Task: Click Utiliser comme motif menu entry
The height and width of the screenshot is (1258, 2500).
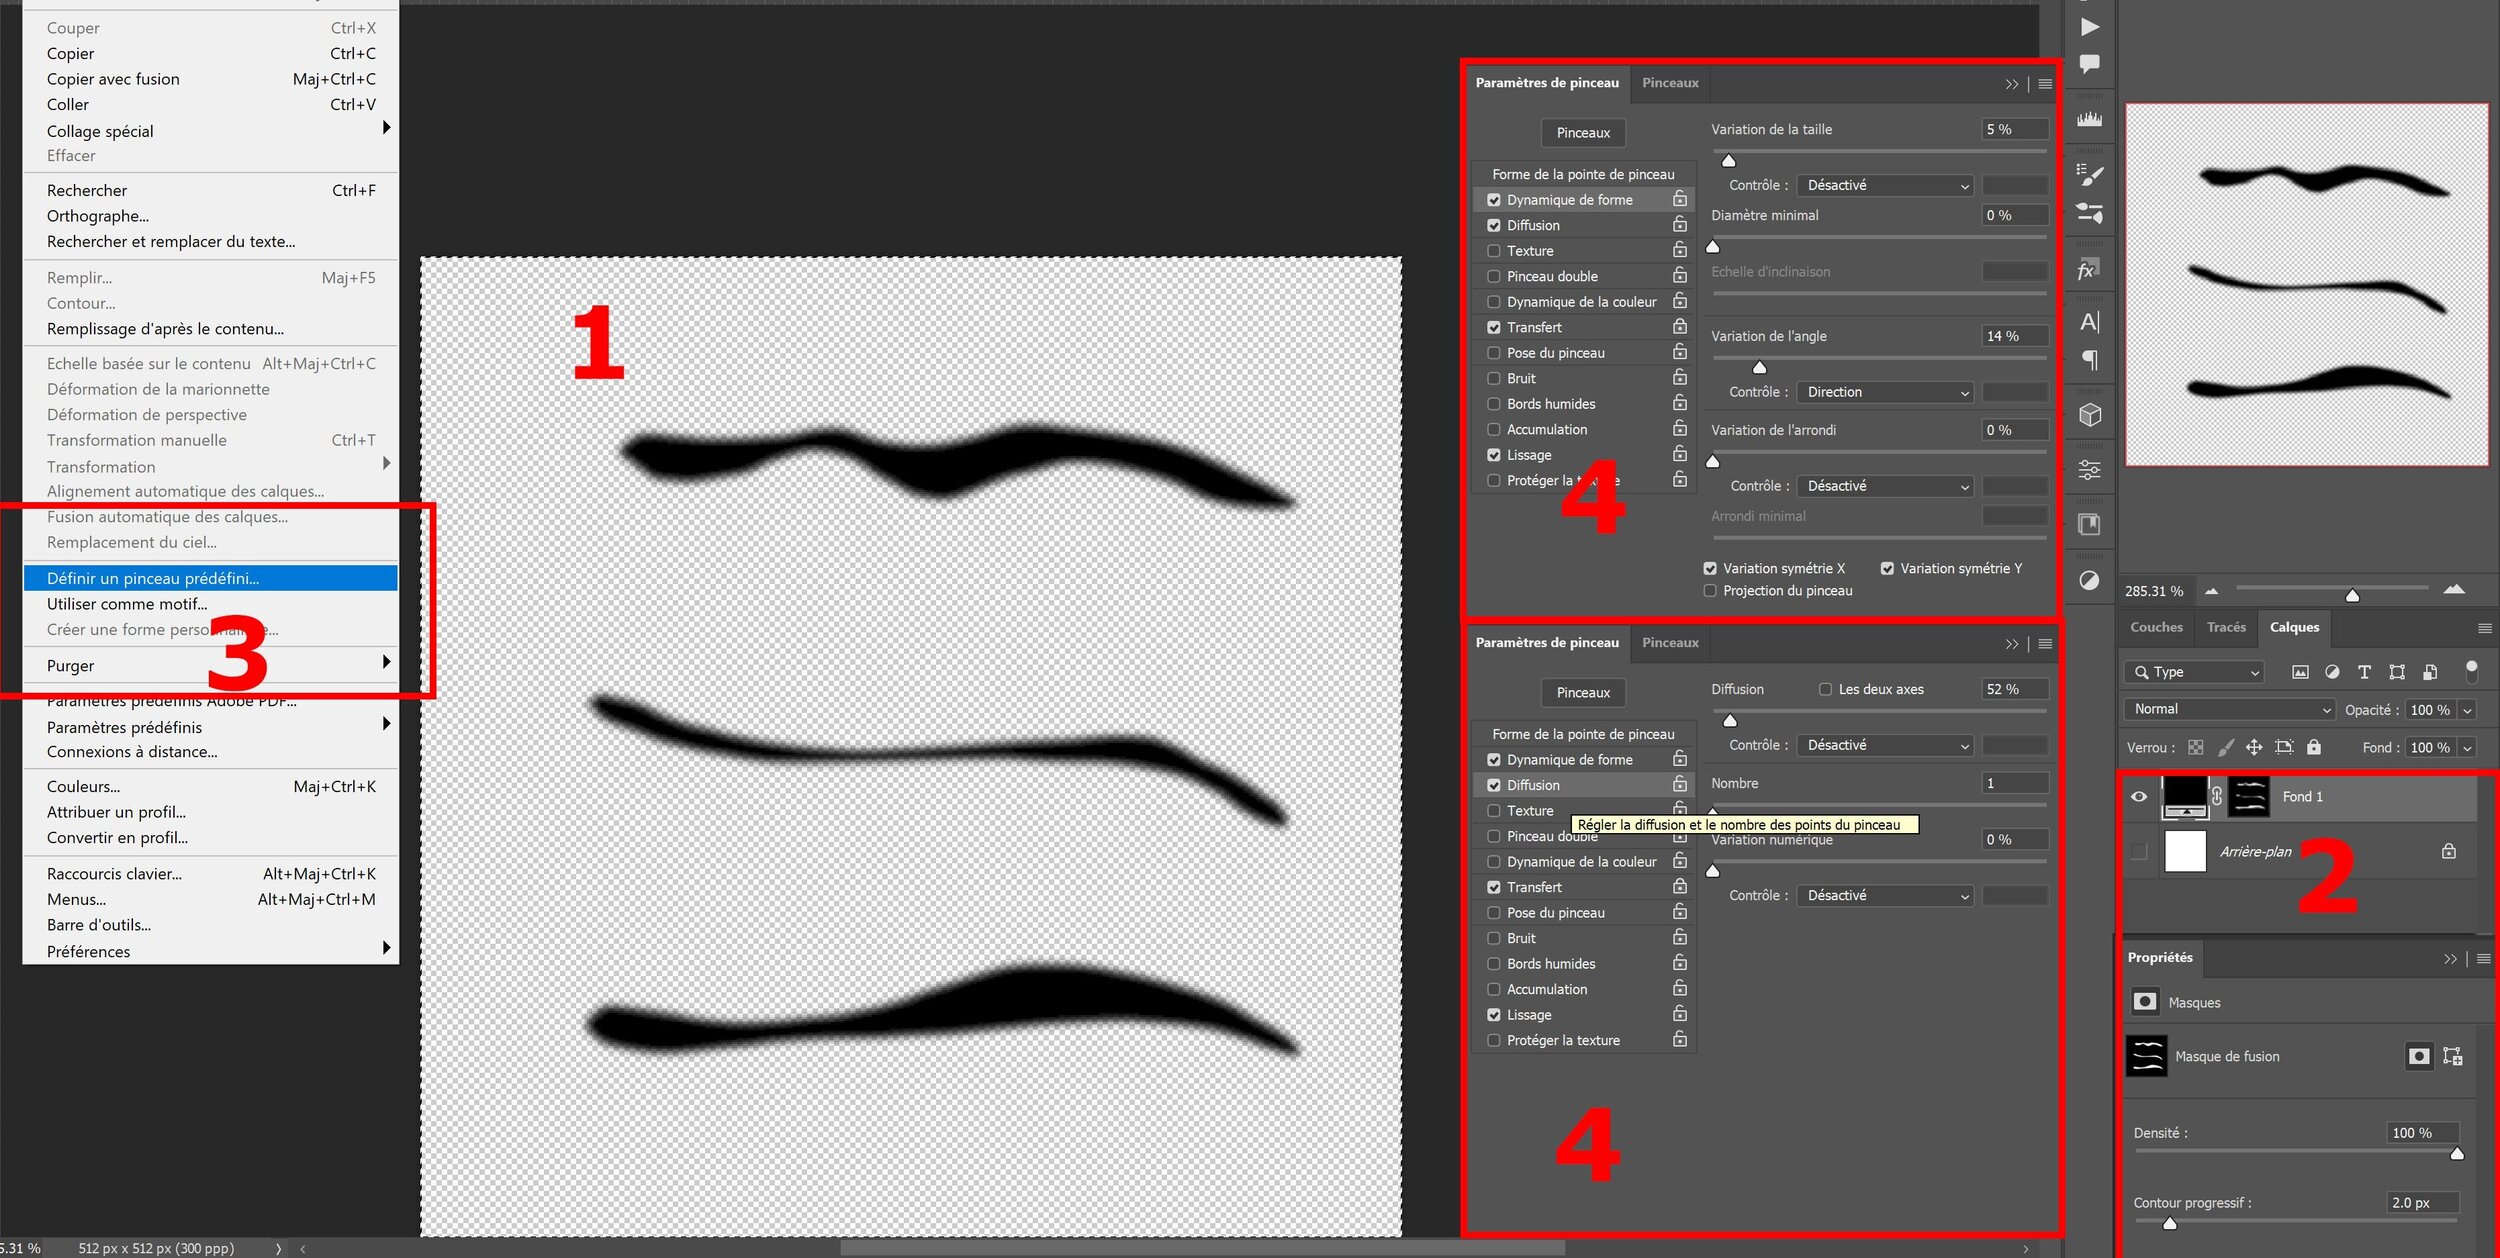Action: 127,604
